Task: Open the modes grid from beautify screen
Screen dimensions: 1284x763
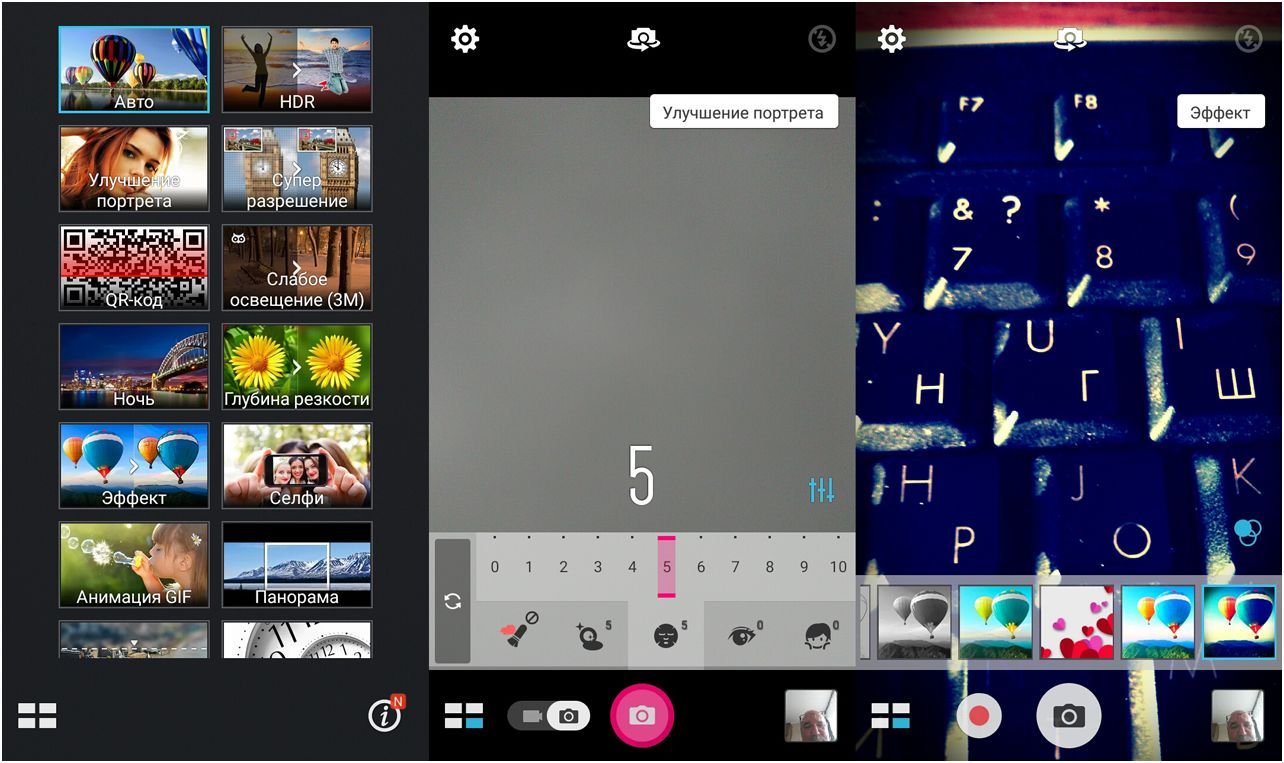Action: point(464,716)
